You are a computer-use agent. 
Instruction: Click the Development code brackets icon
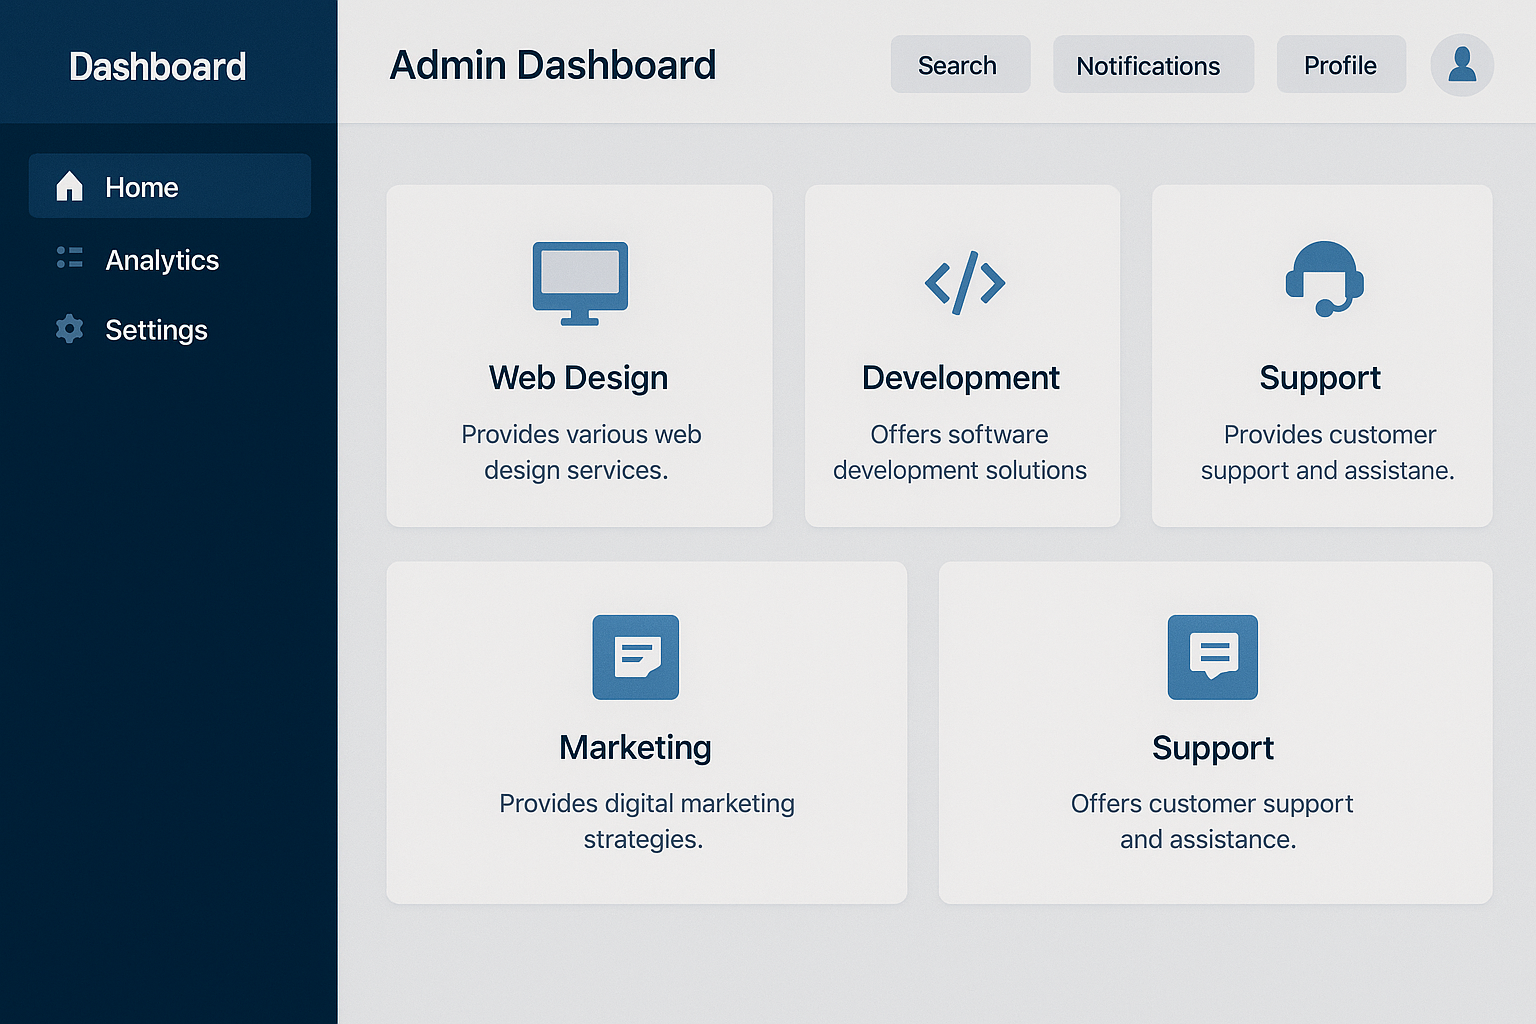pos(964,283)
